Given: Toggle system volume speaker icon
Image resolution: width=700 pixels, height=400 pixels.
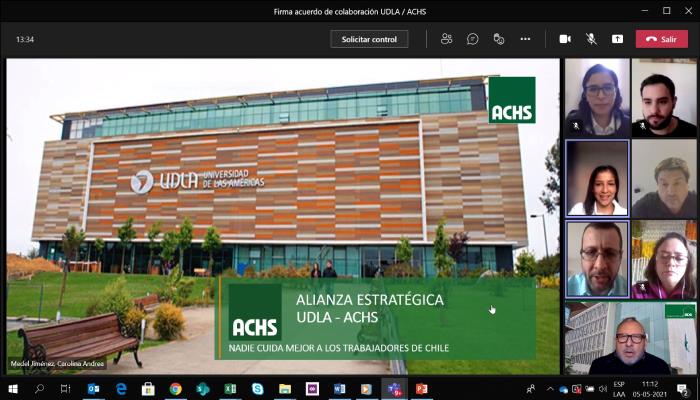Looking at the screenshot, I should pyautogui.click(x=605, y=388).
